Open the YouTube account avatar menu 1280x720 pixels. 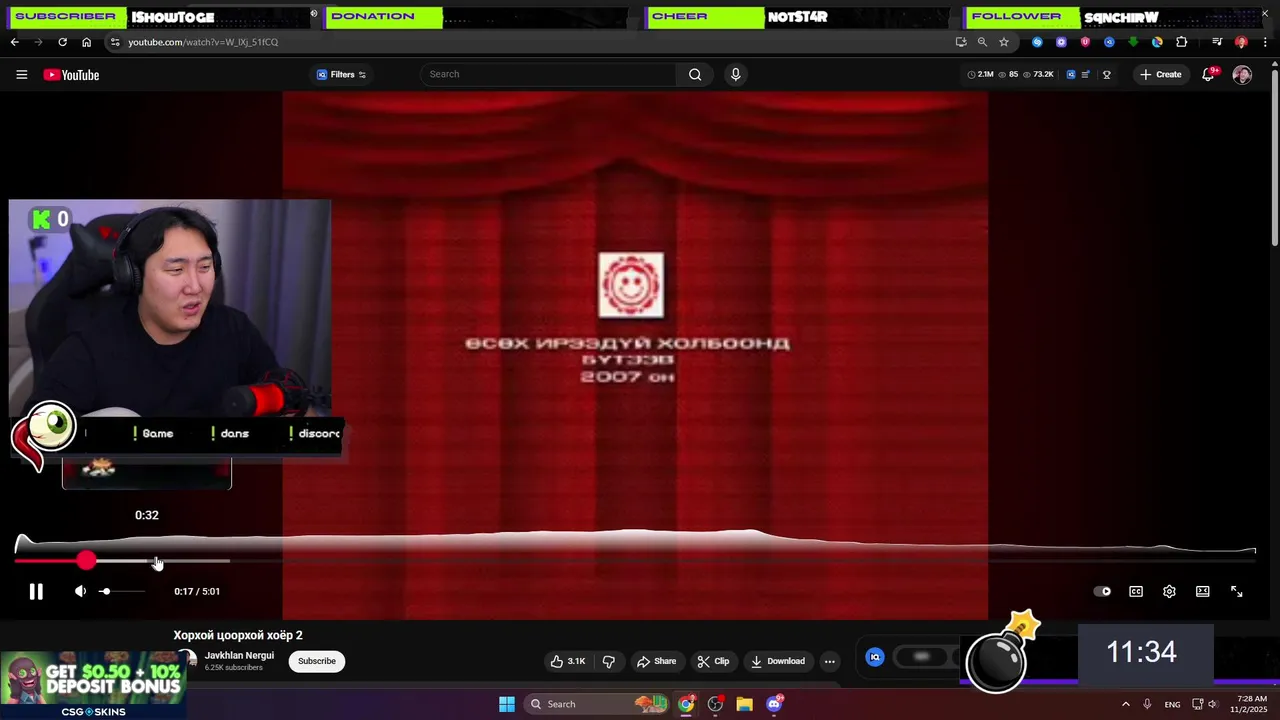pos(1242,75)
